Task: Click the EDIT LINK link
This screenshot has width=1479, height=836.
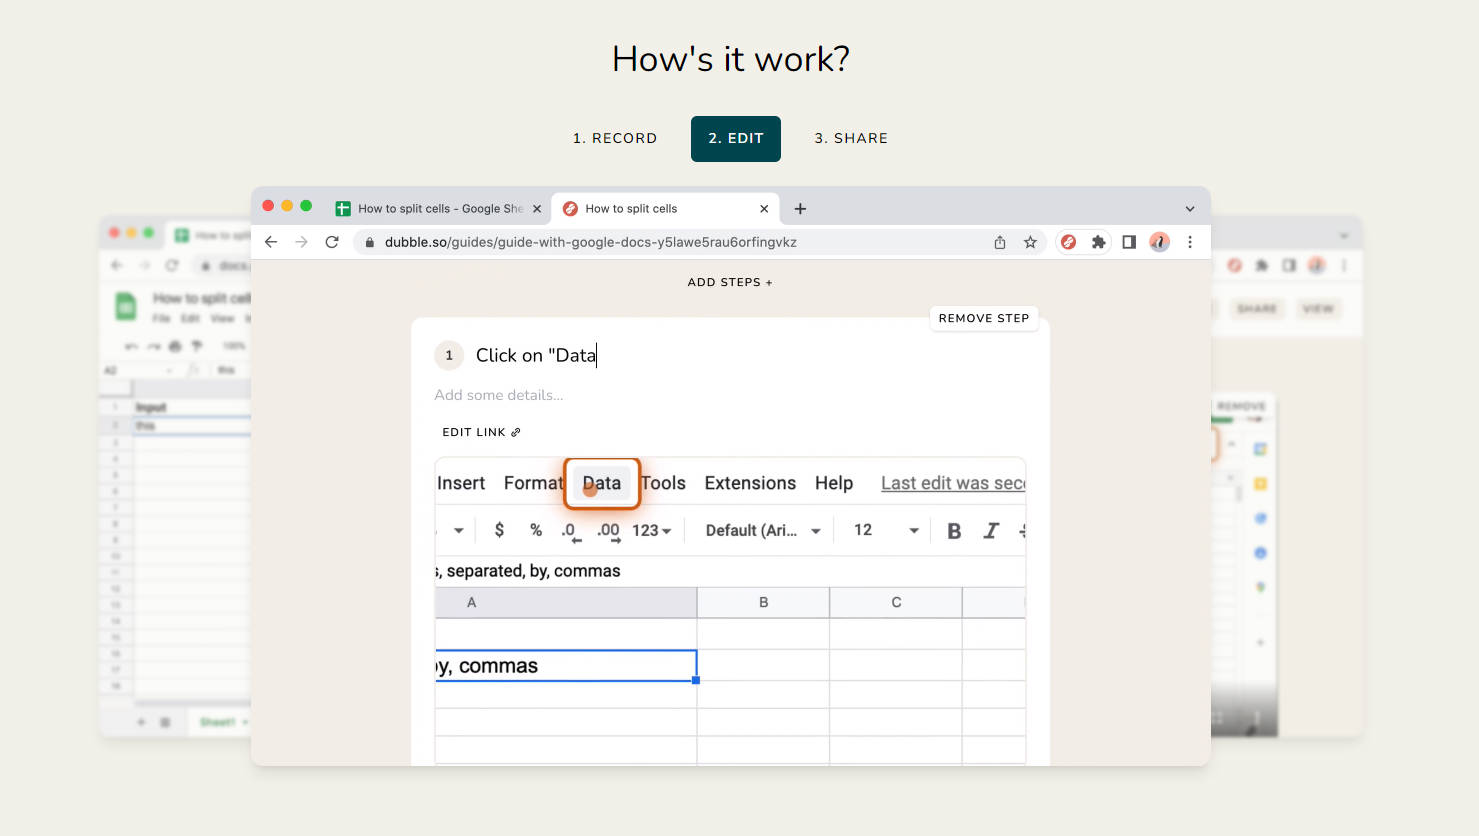Action: point(481,433)
